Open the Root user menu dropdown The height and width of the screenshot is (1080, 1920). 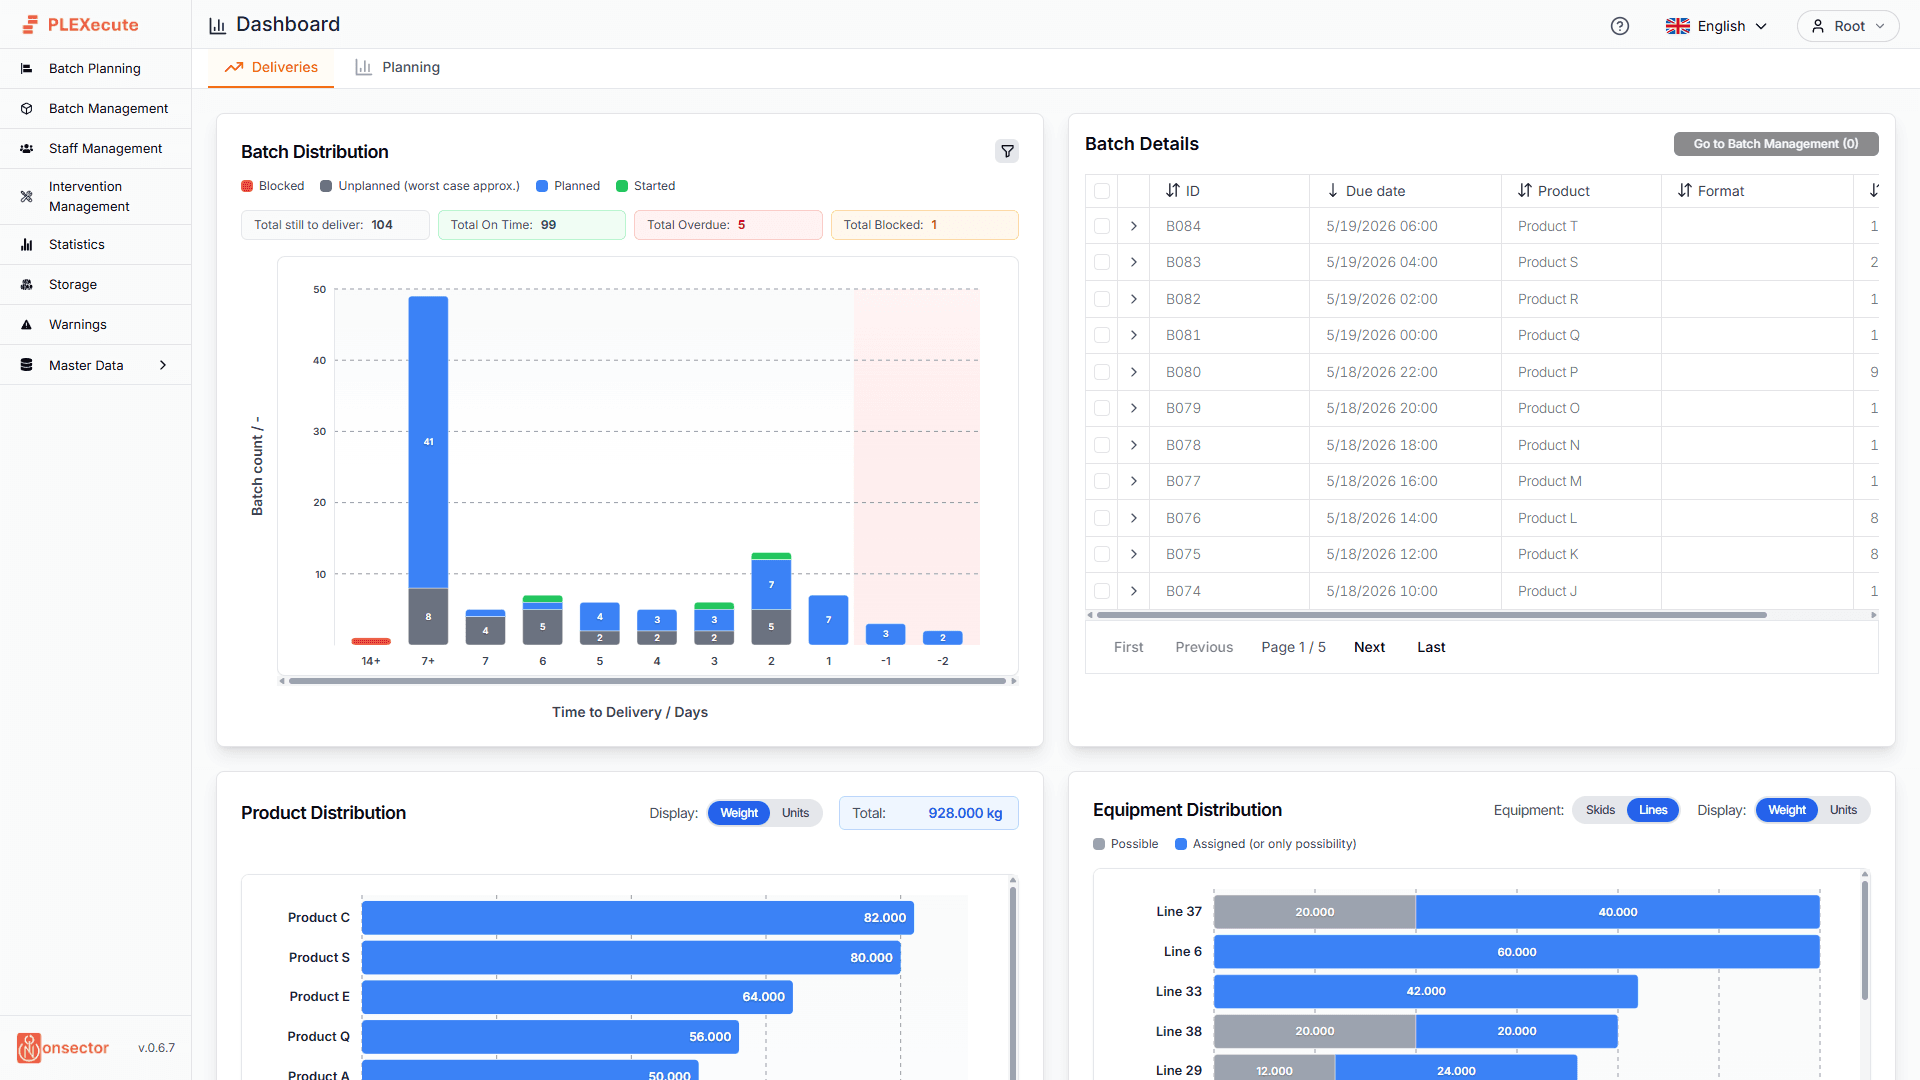(1848, 26)
